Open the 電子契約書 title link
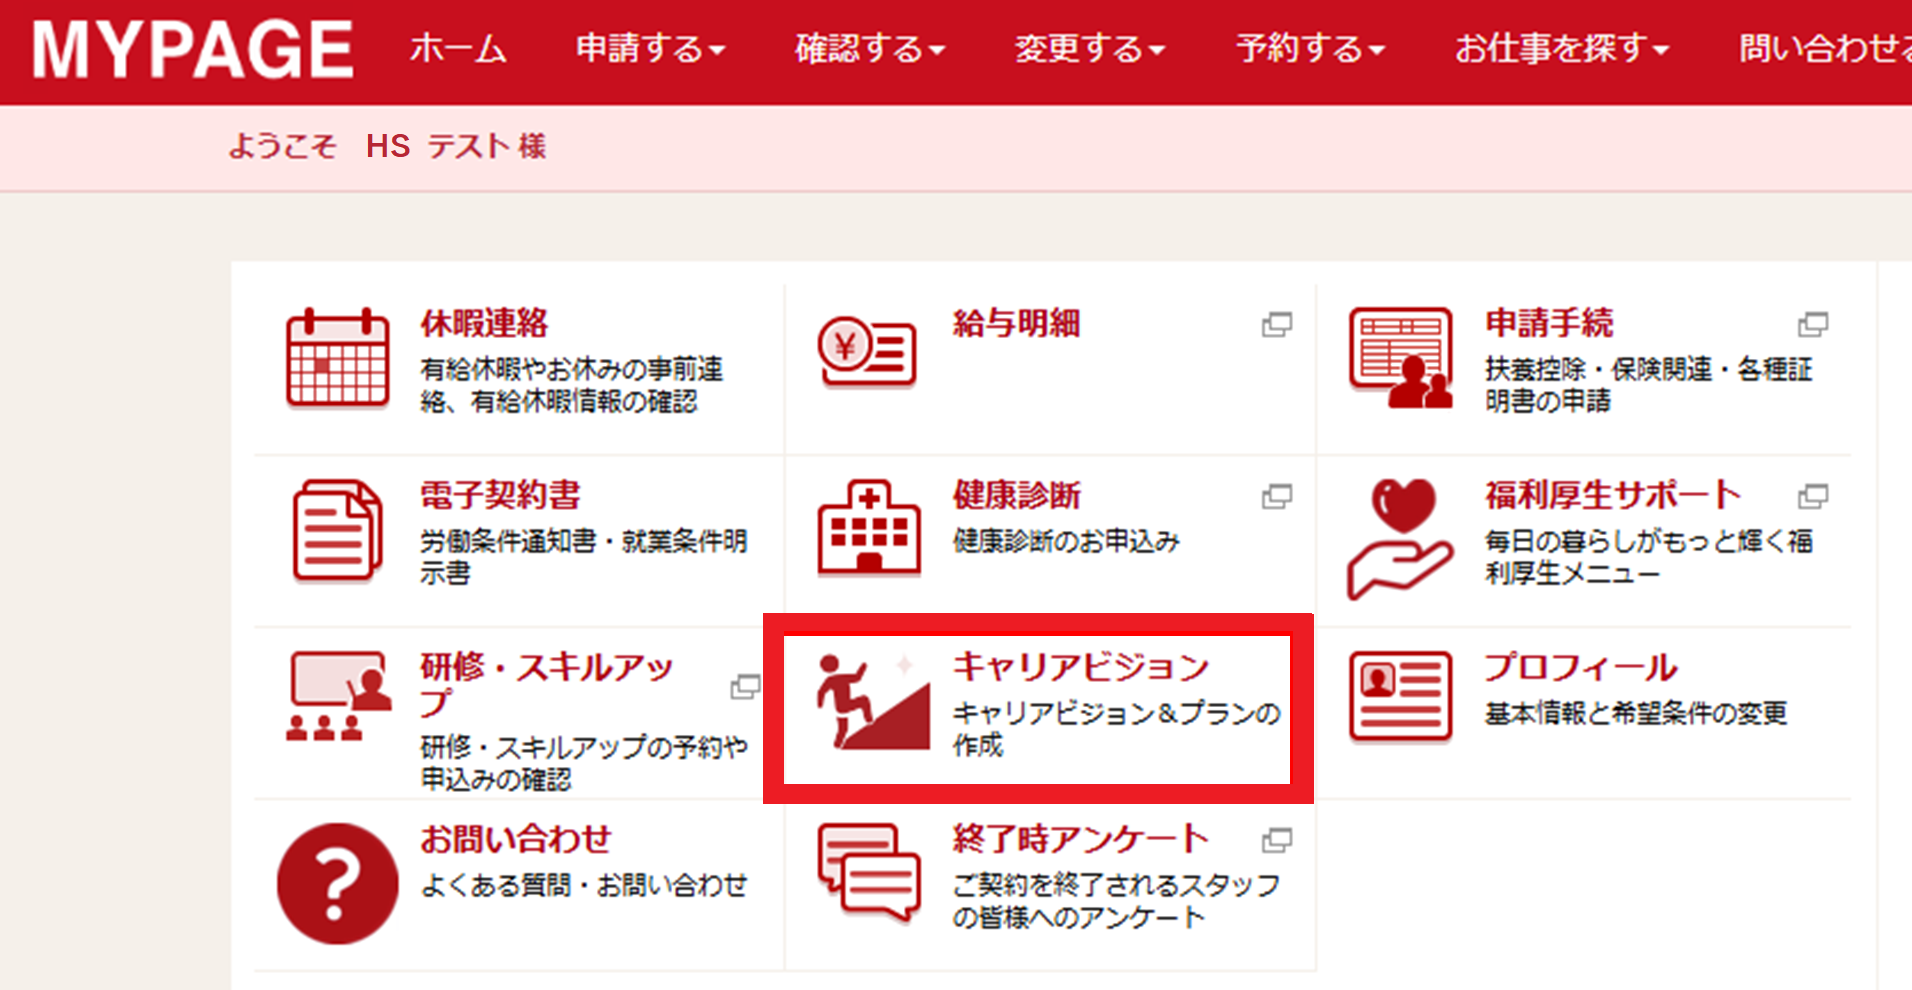Image resolution: width=1912 pixels, height=990 pixels. 500,496
